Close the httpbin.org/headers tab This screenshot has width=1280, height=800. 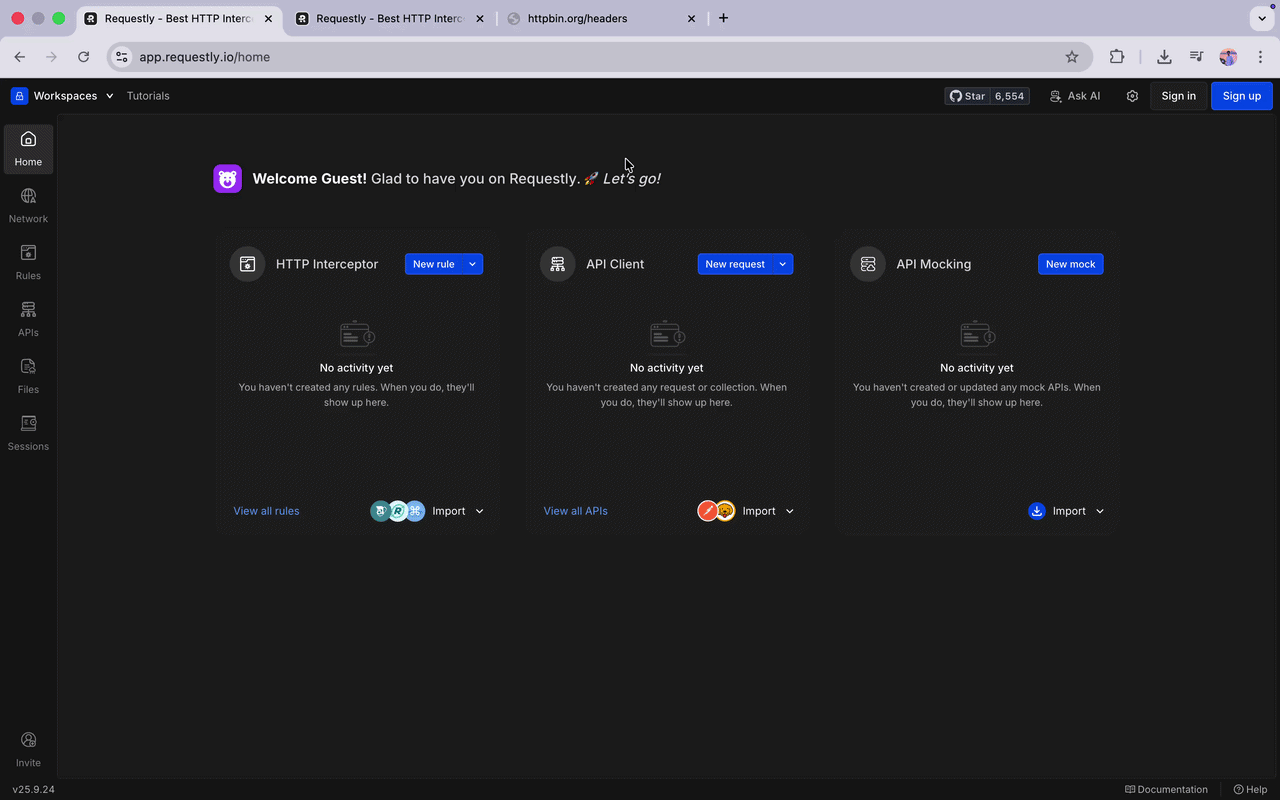point(691,18)
